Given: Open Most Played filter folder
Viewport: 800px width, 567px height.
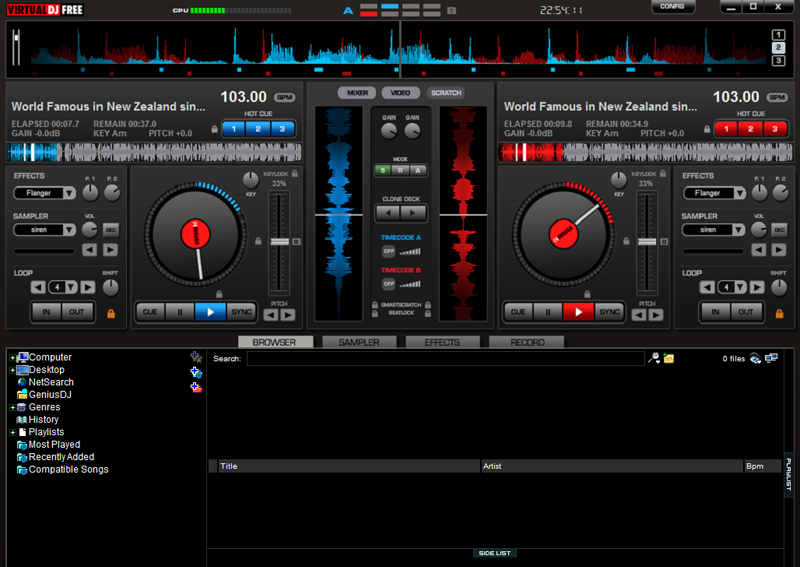Looking at the screenshot, I should 48,445.
